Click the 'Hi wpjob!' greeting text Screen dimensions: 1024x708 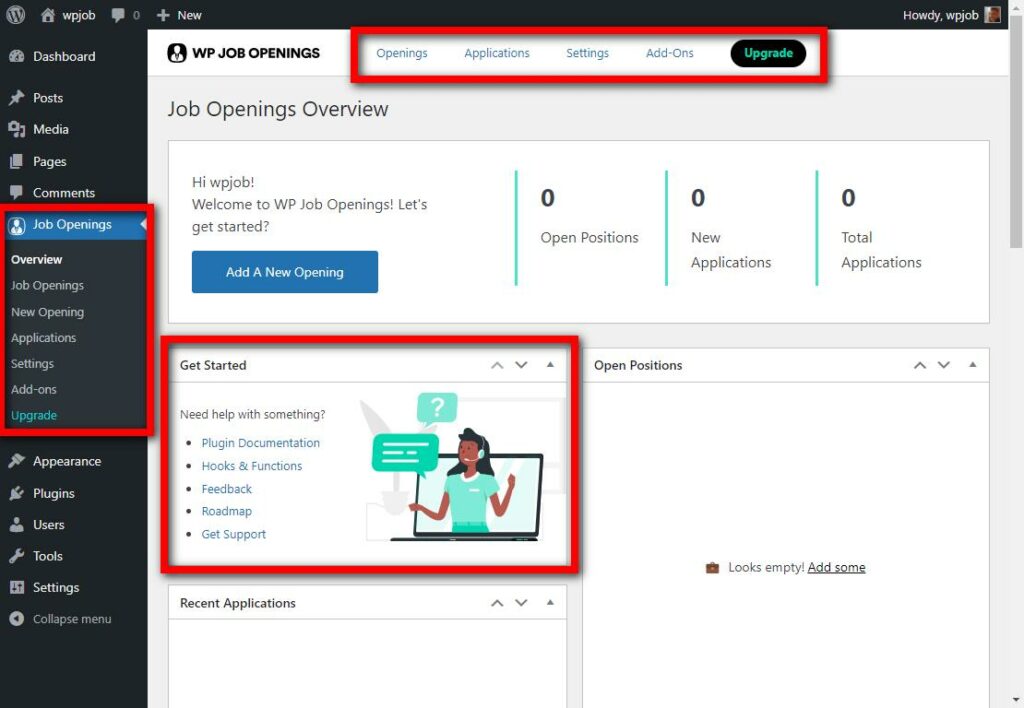pyautogui.click(x=223, y=182)
